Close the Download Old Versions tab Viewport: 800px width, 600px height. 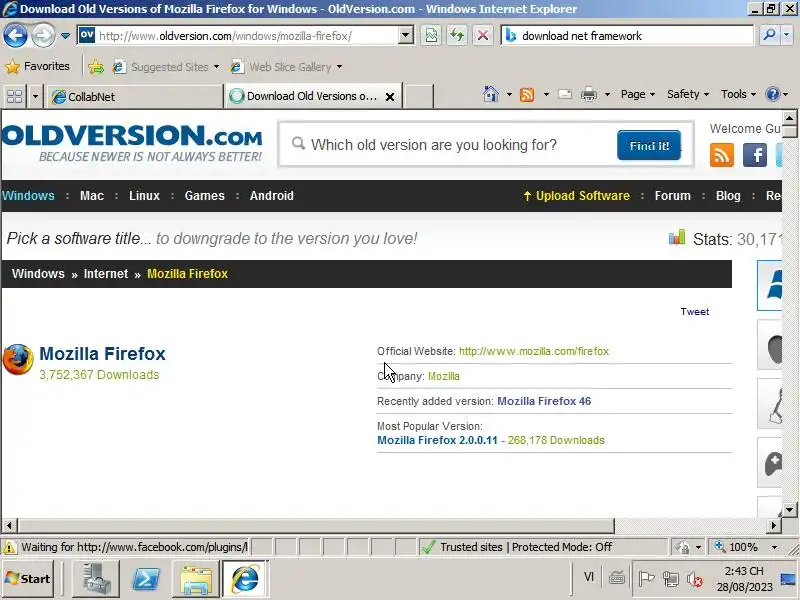390,96
